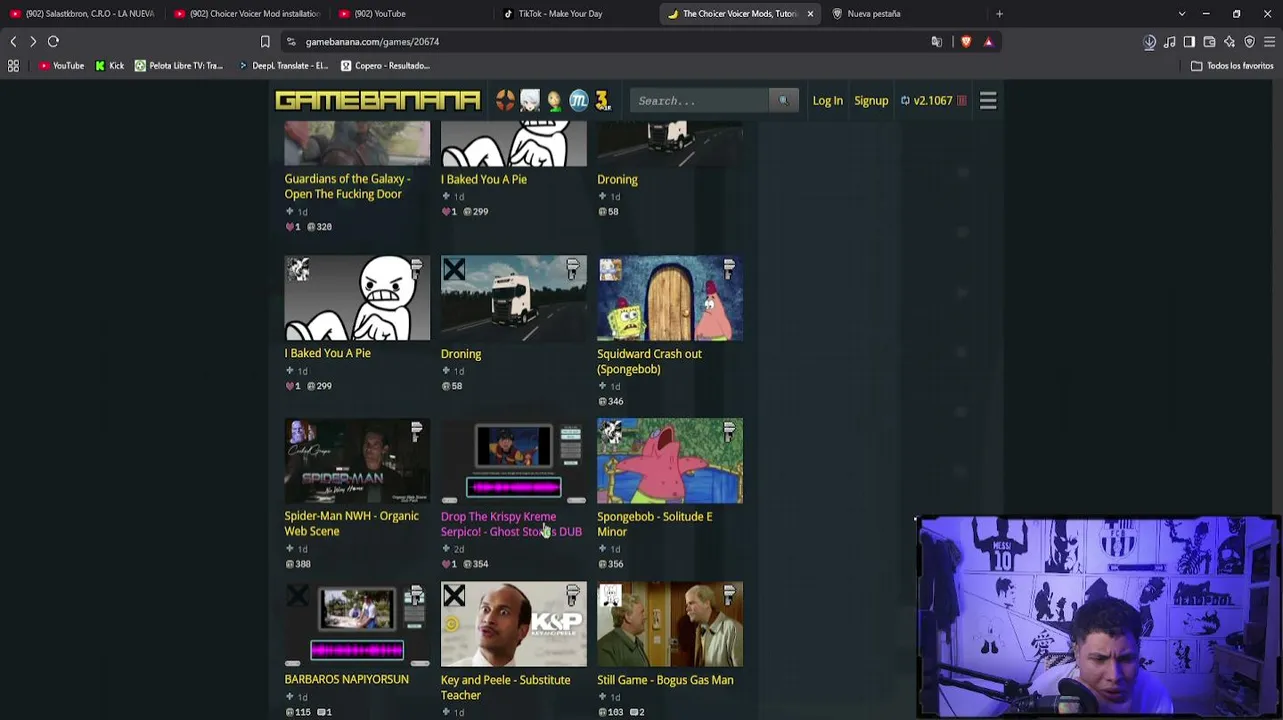Viewport: 1283px width, 720px height.
Task: Click the Squidward Crash out thumbnail
Action: pos(670,298)
